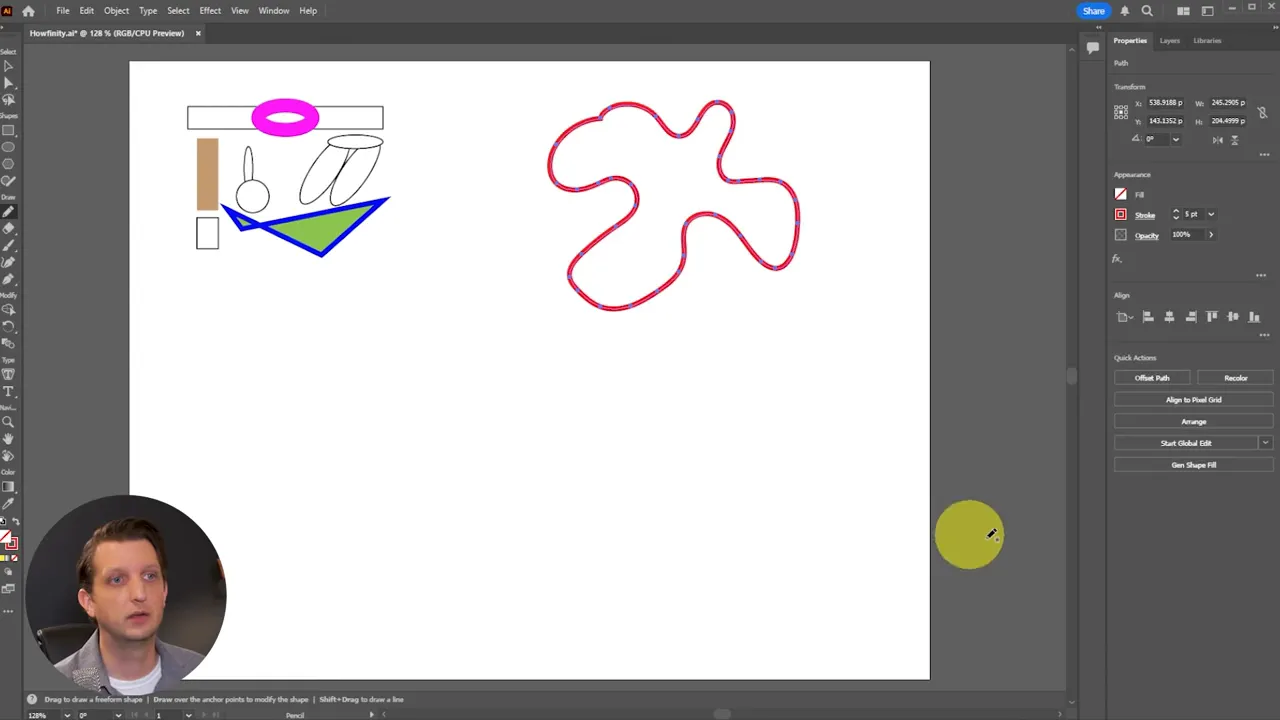
Task: Select the Pencil tool in the Draw section
Action: point(9,211)
